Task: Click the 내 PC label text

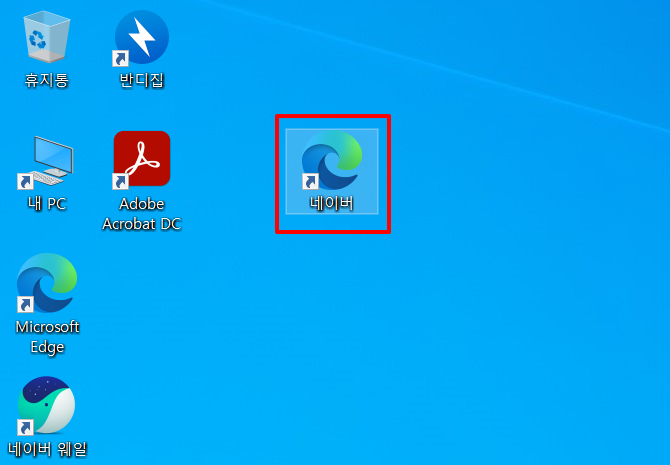Action: tap(47, 203)
